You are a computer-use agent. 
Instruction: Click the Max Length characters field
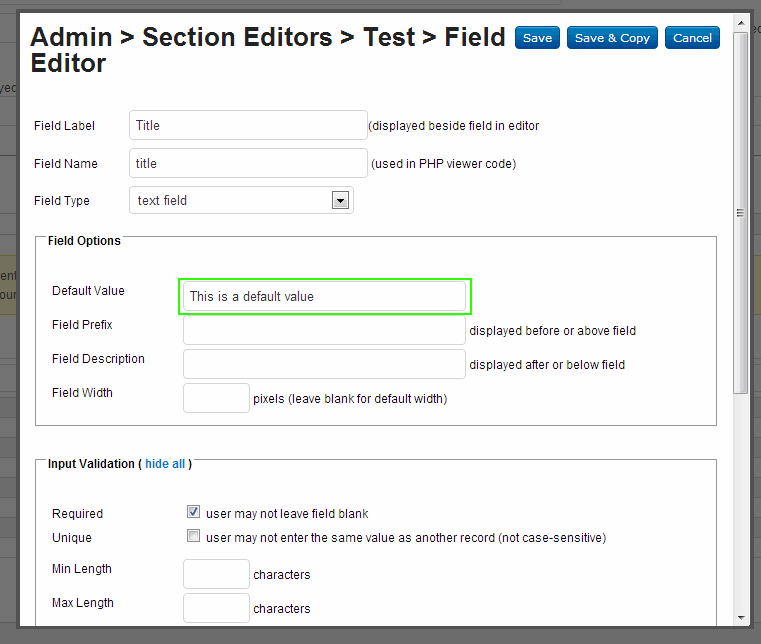pyautogui.click(x=216, y=608)
